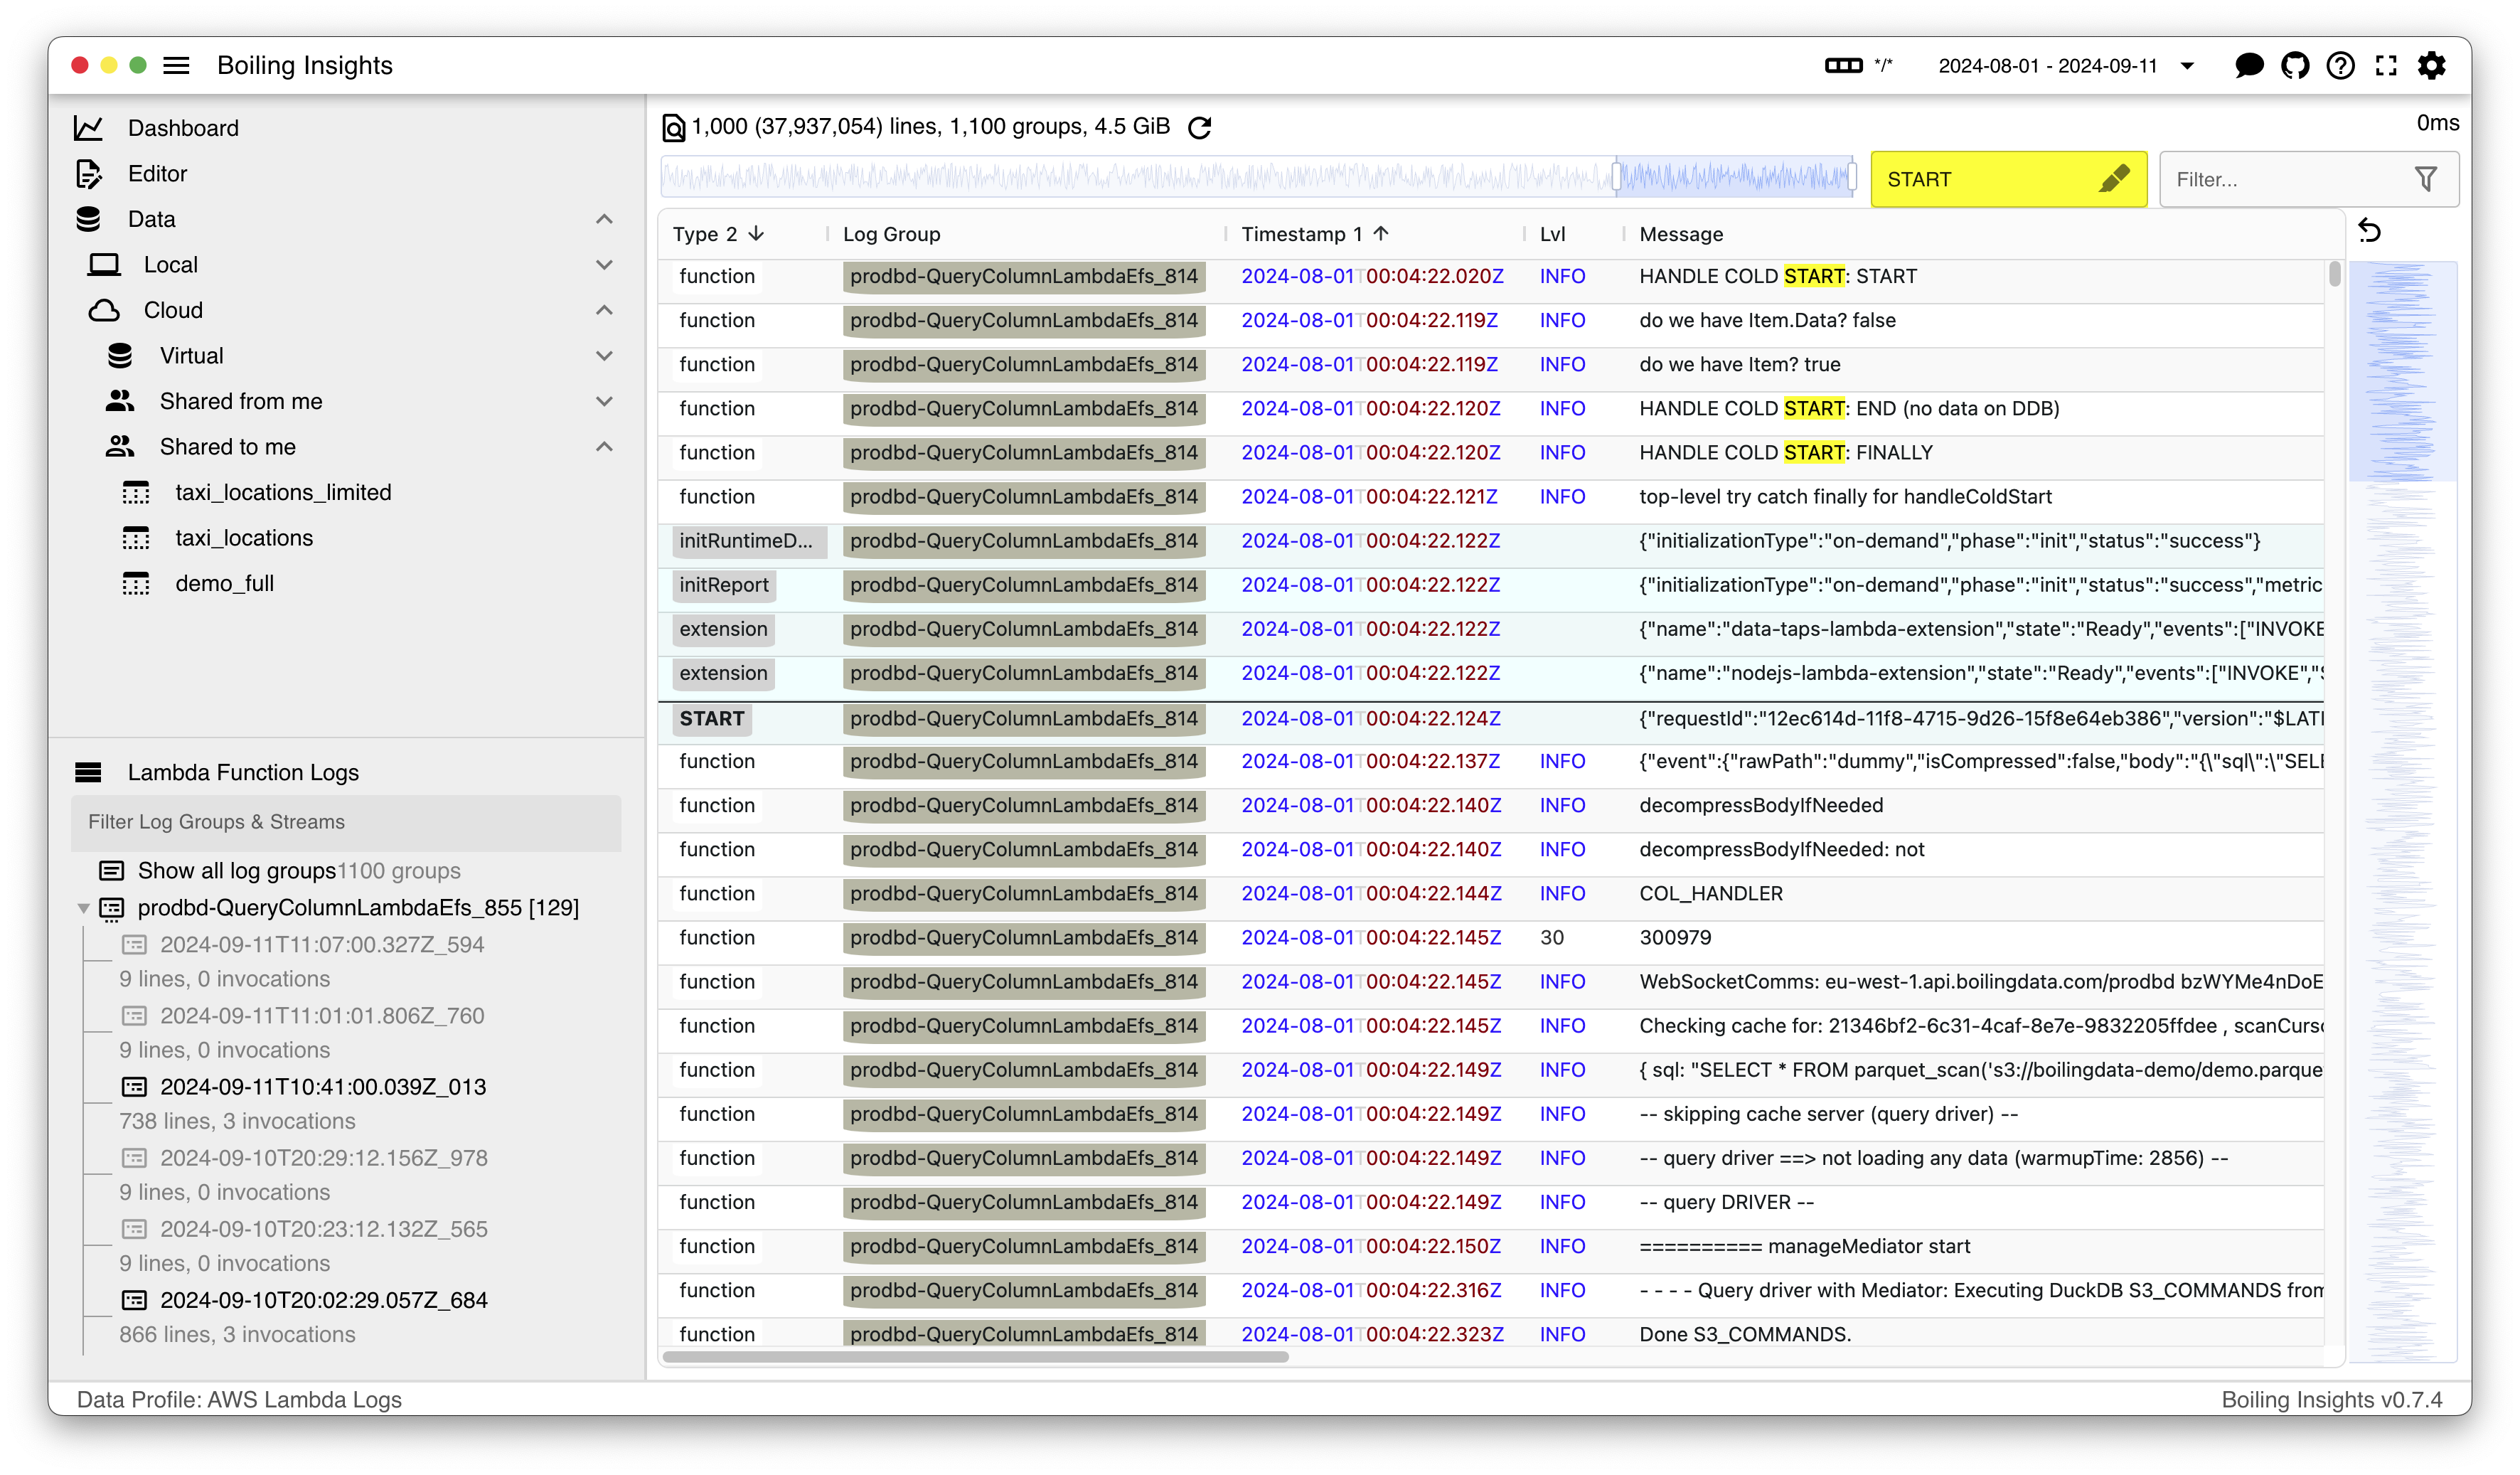Click the undo reset columns icon
This screenshot has width=2520, height=1475.
[2369, 231]
